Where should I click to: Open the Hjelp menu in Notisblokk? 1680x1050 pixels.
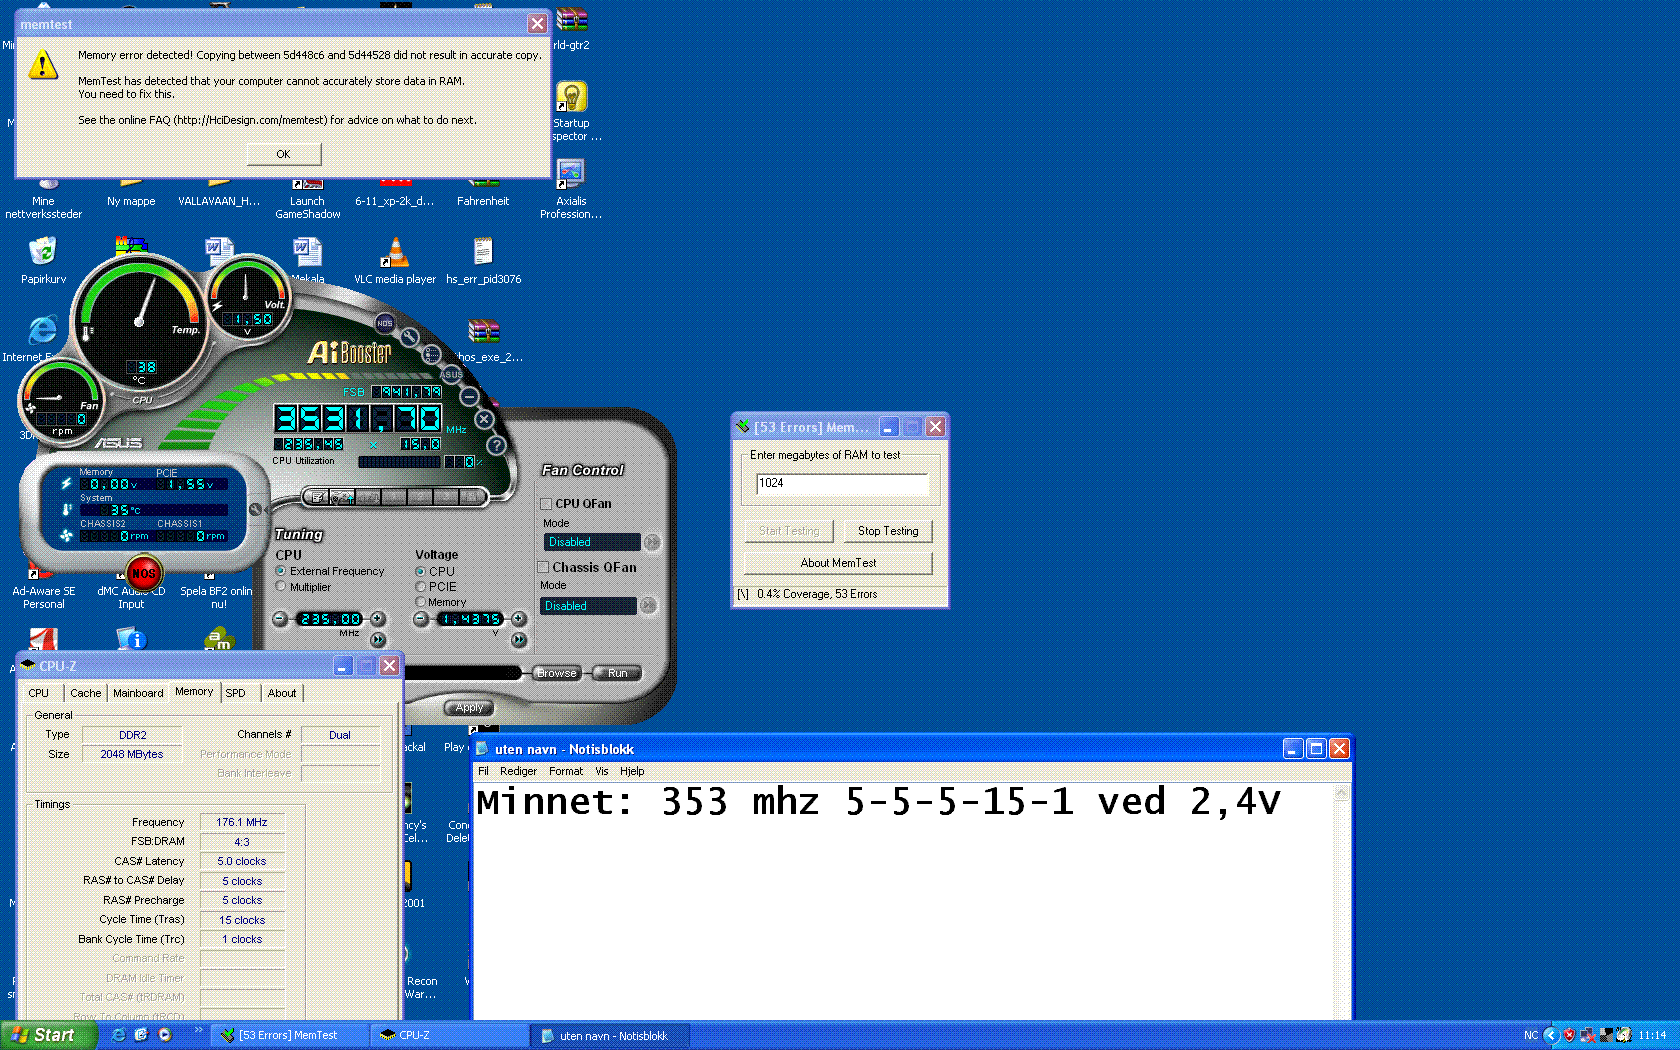click(632, 771)
